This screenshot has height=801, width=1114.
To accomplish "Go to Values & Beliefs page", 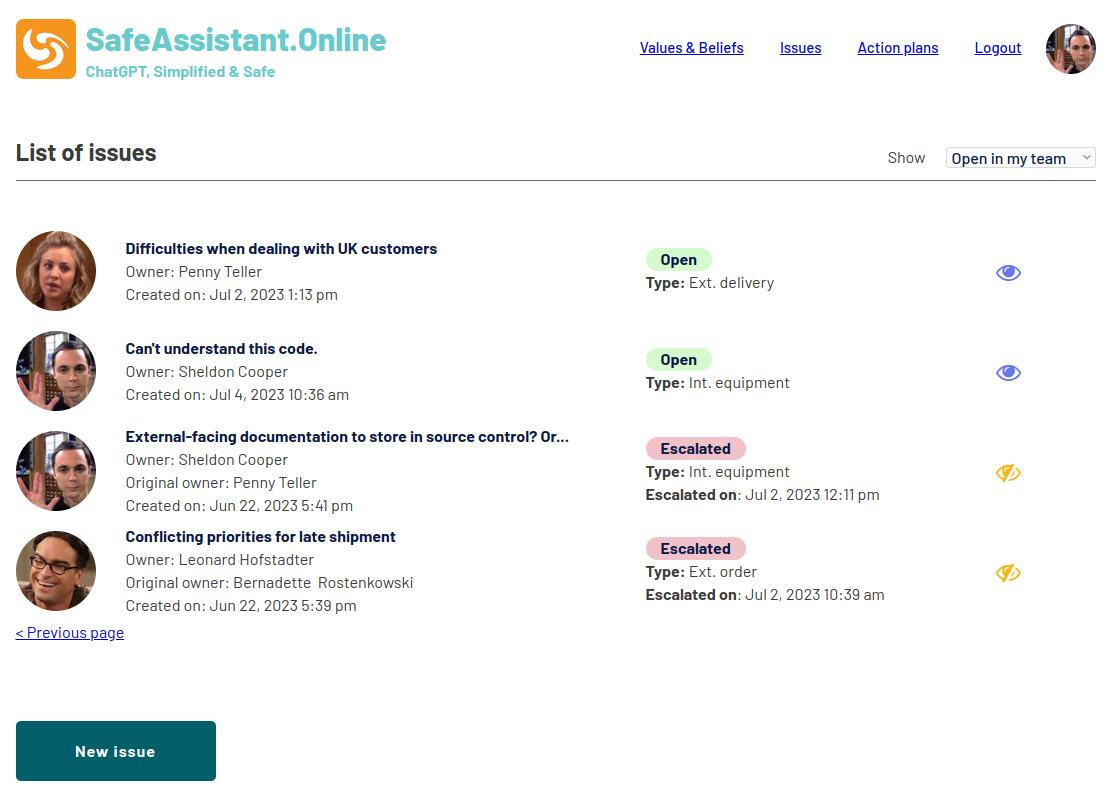I will tap(691, 48).
